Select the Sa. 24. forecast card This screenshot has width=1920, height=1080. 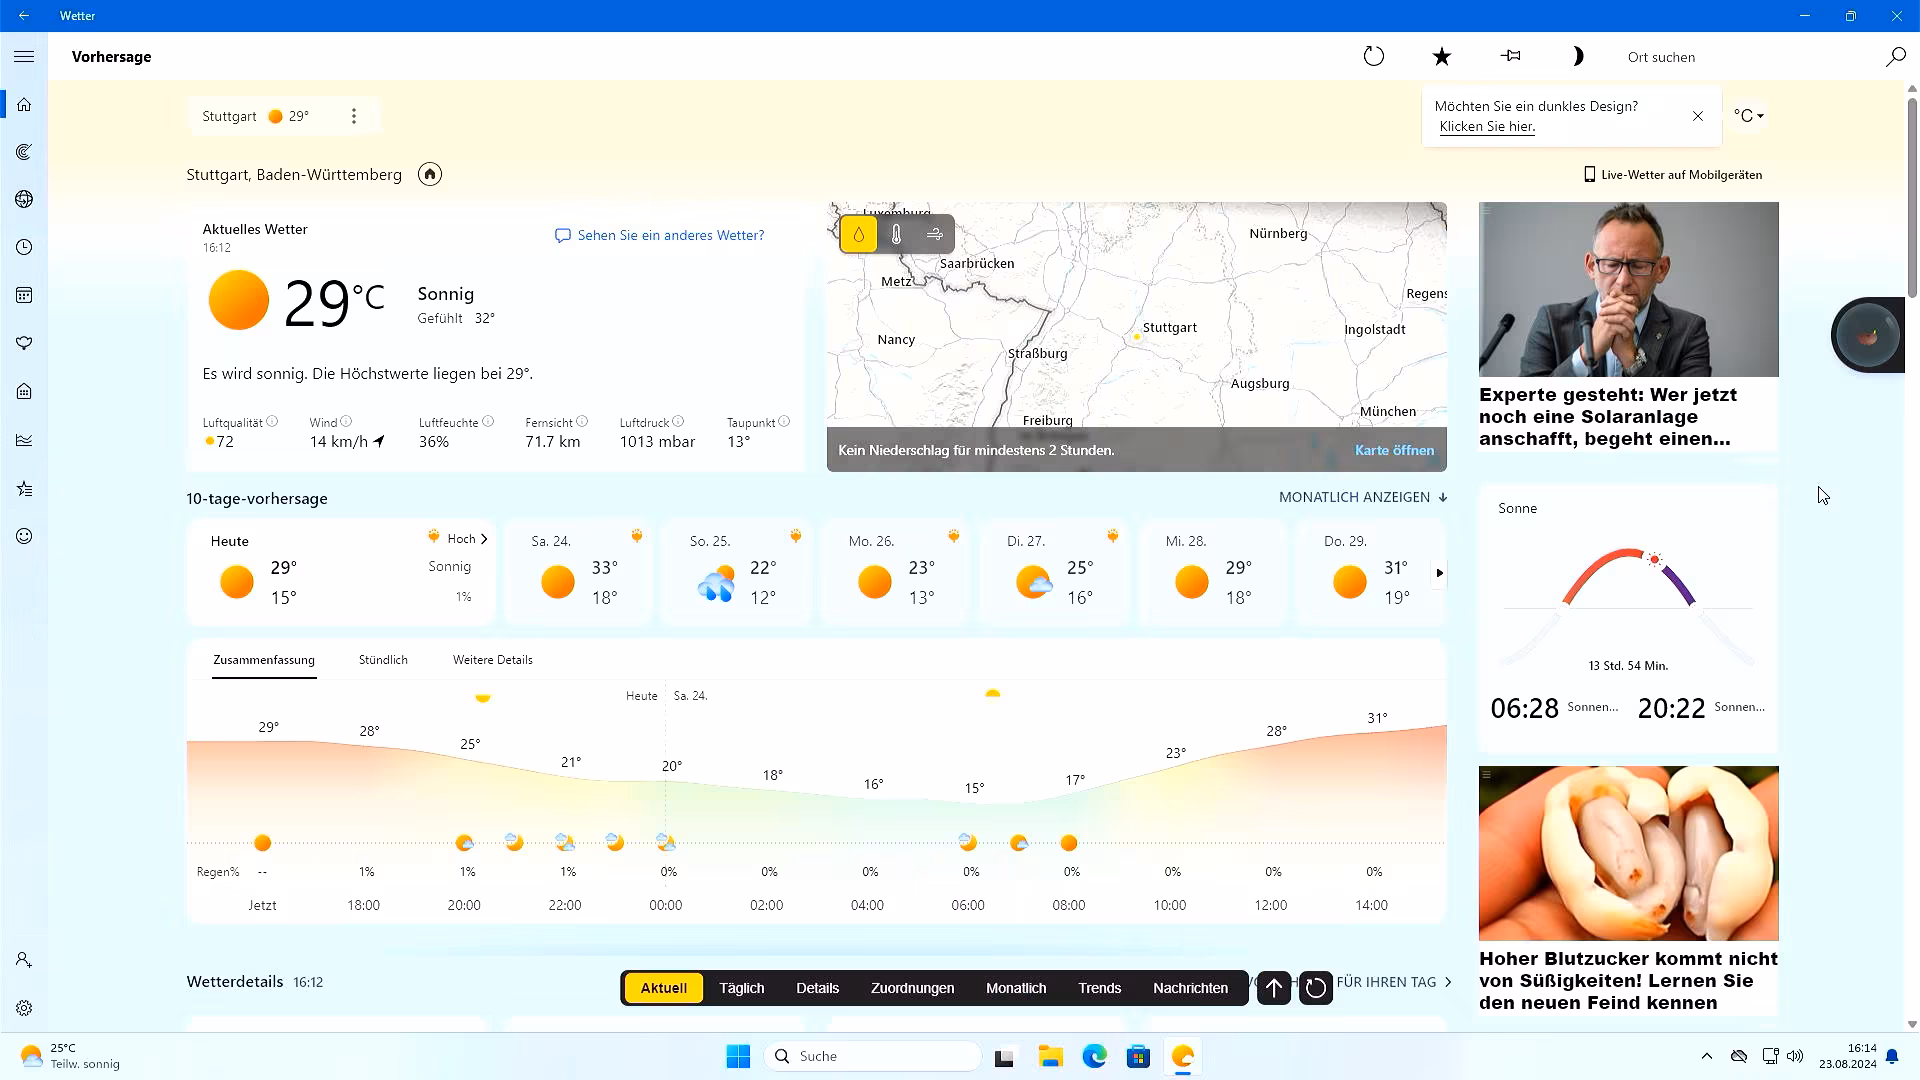coord(578,571)
